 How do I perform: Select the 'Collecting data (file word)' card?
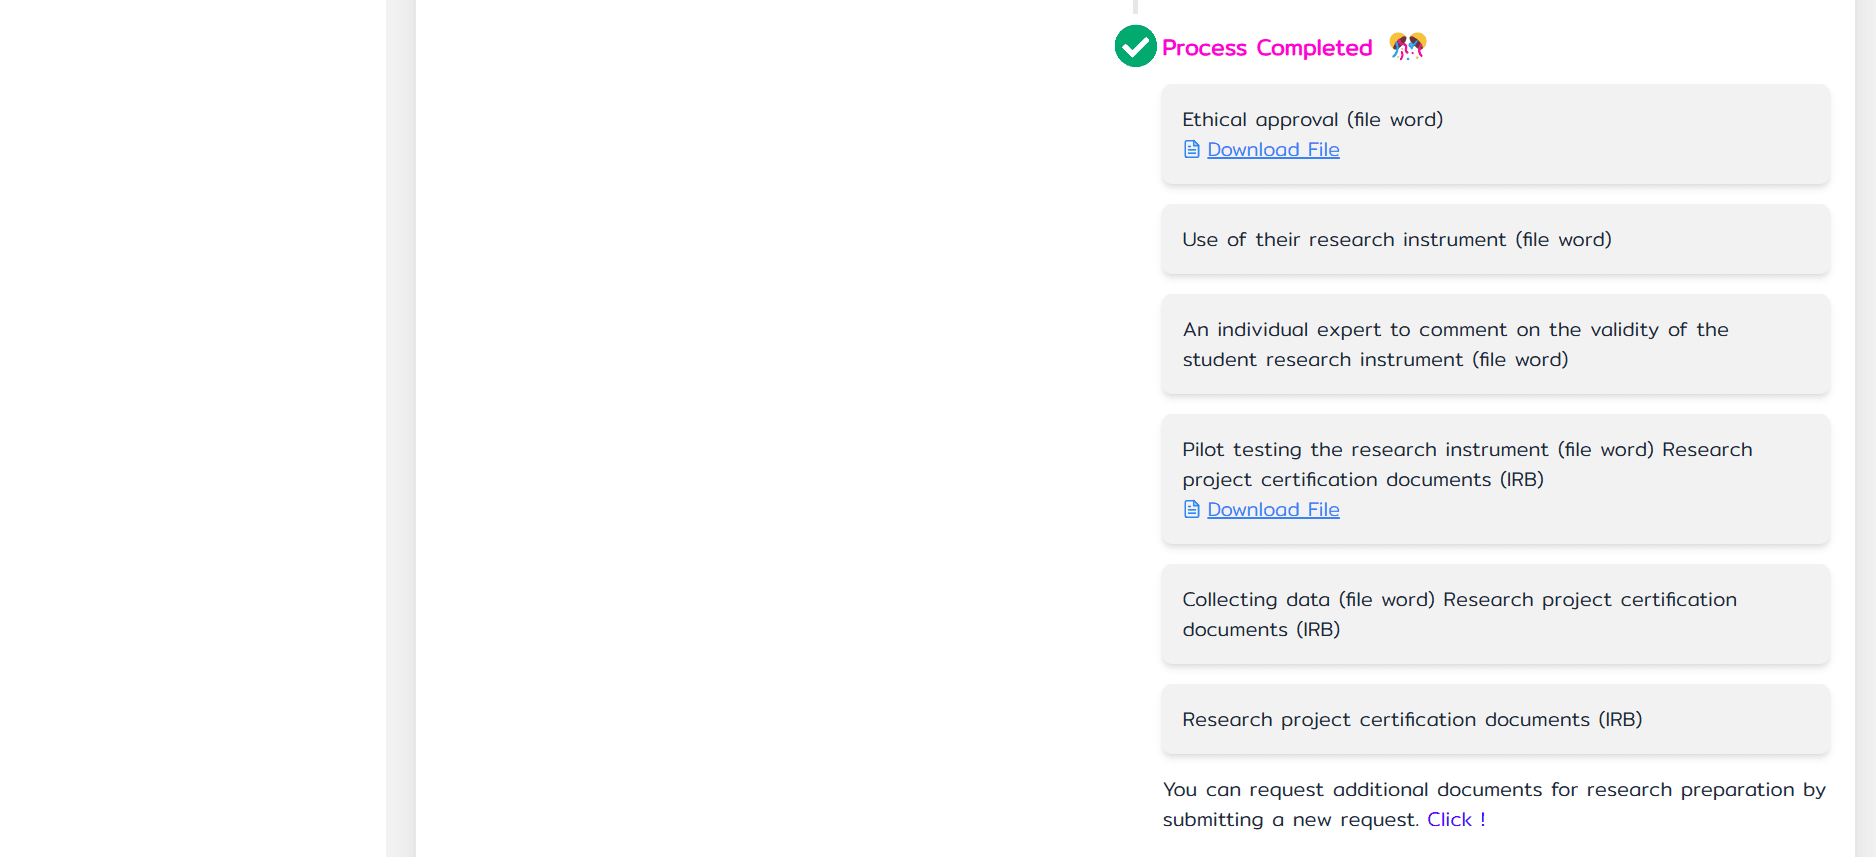[x=1496, y=614]
